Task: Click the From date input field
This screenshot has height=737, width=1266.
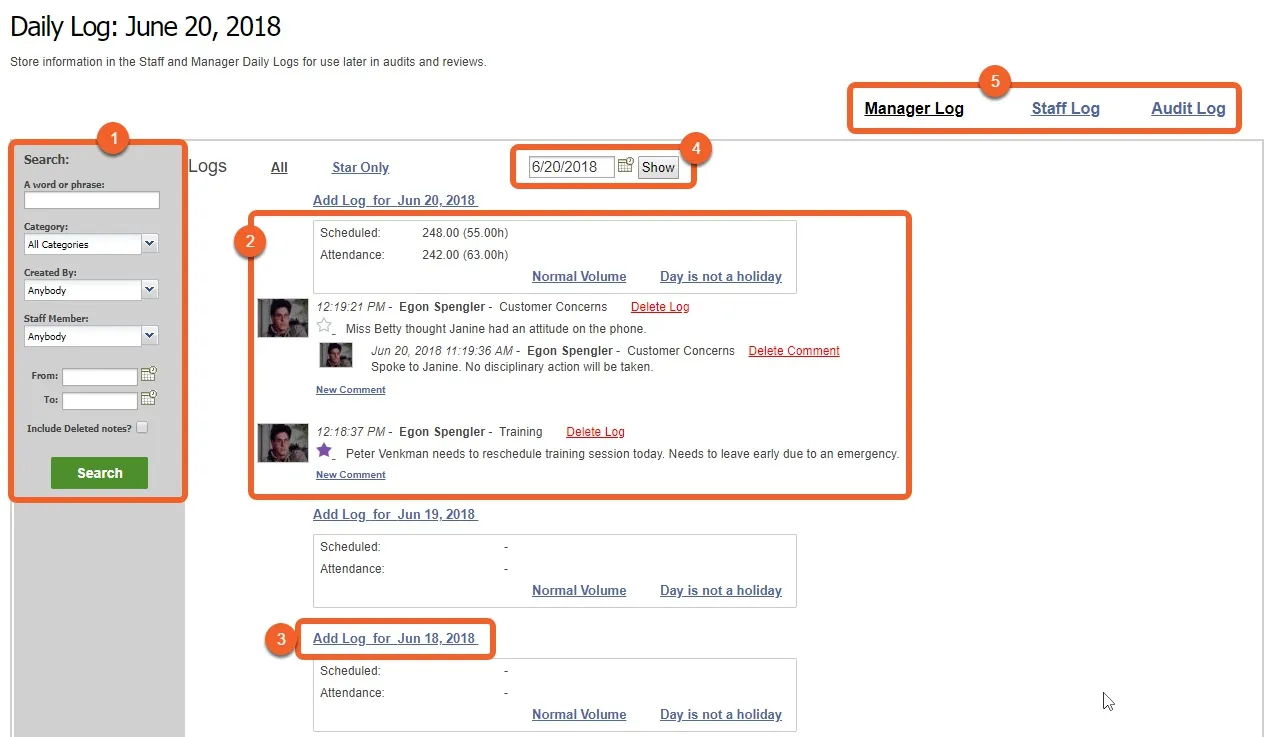Action: (100, 377)
